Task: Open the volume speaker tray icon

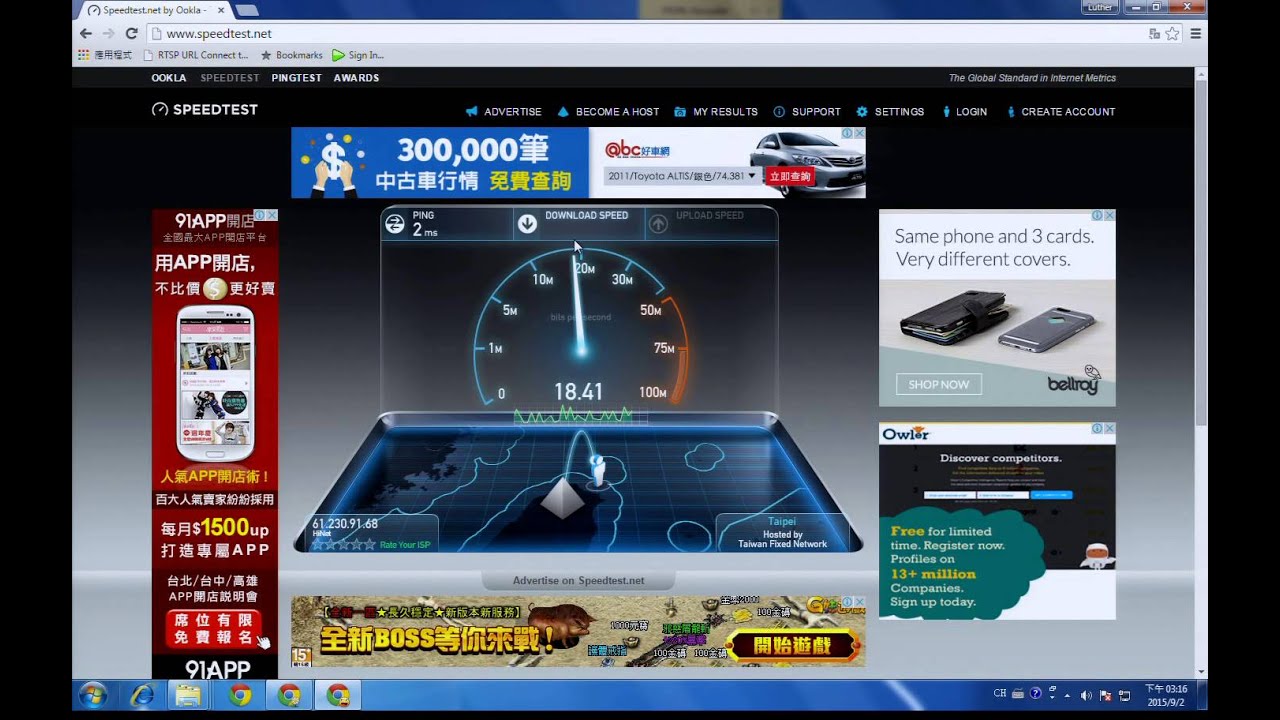Action: [1086, 694]
